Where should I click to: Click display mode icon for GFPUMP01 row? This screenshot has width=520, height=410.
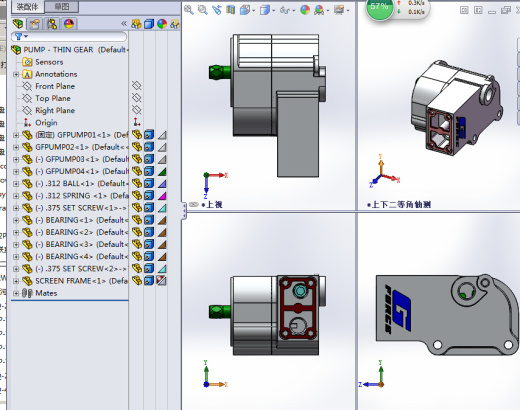click(149, 135)
